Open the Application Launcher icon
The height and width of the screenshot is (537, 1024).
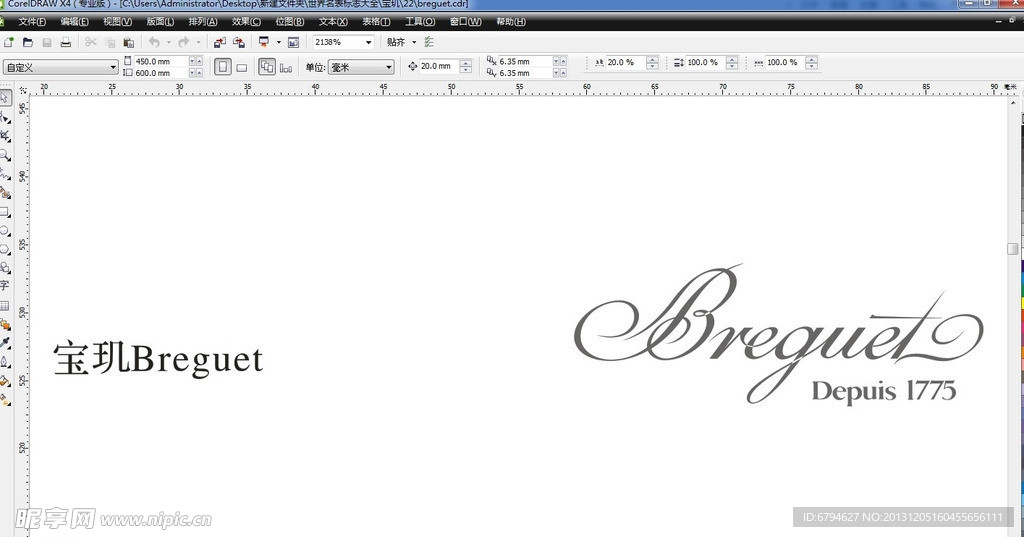click(x=264, y=42)
